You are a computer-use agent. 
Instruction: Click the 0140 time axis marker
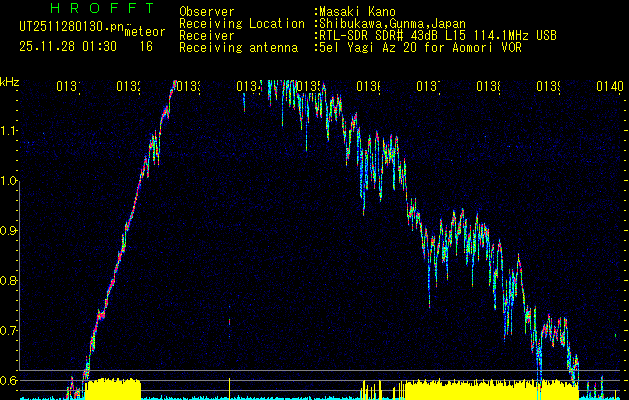(610, 87)
